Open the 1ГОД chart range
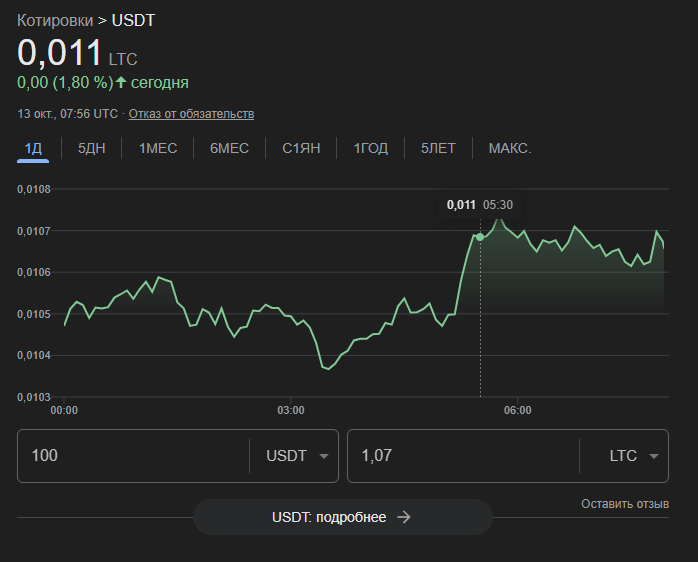 370,148
